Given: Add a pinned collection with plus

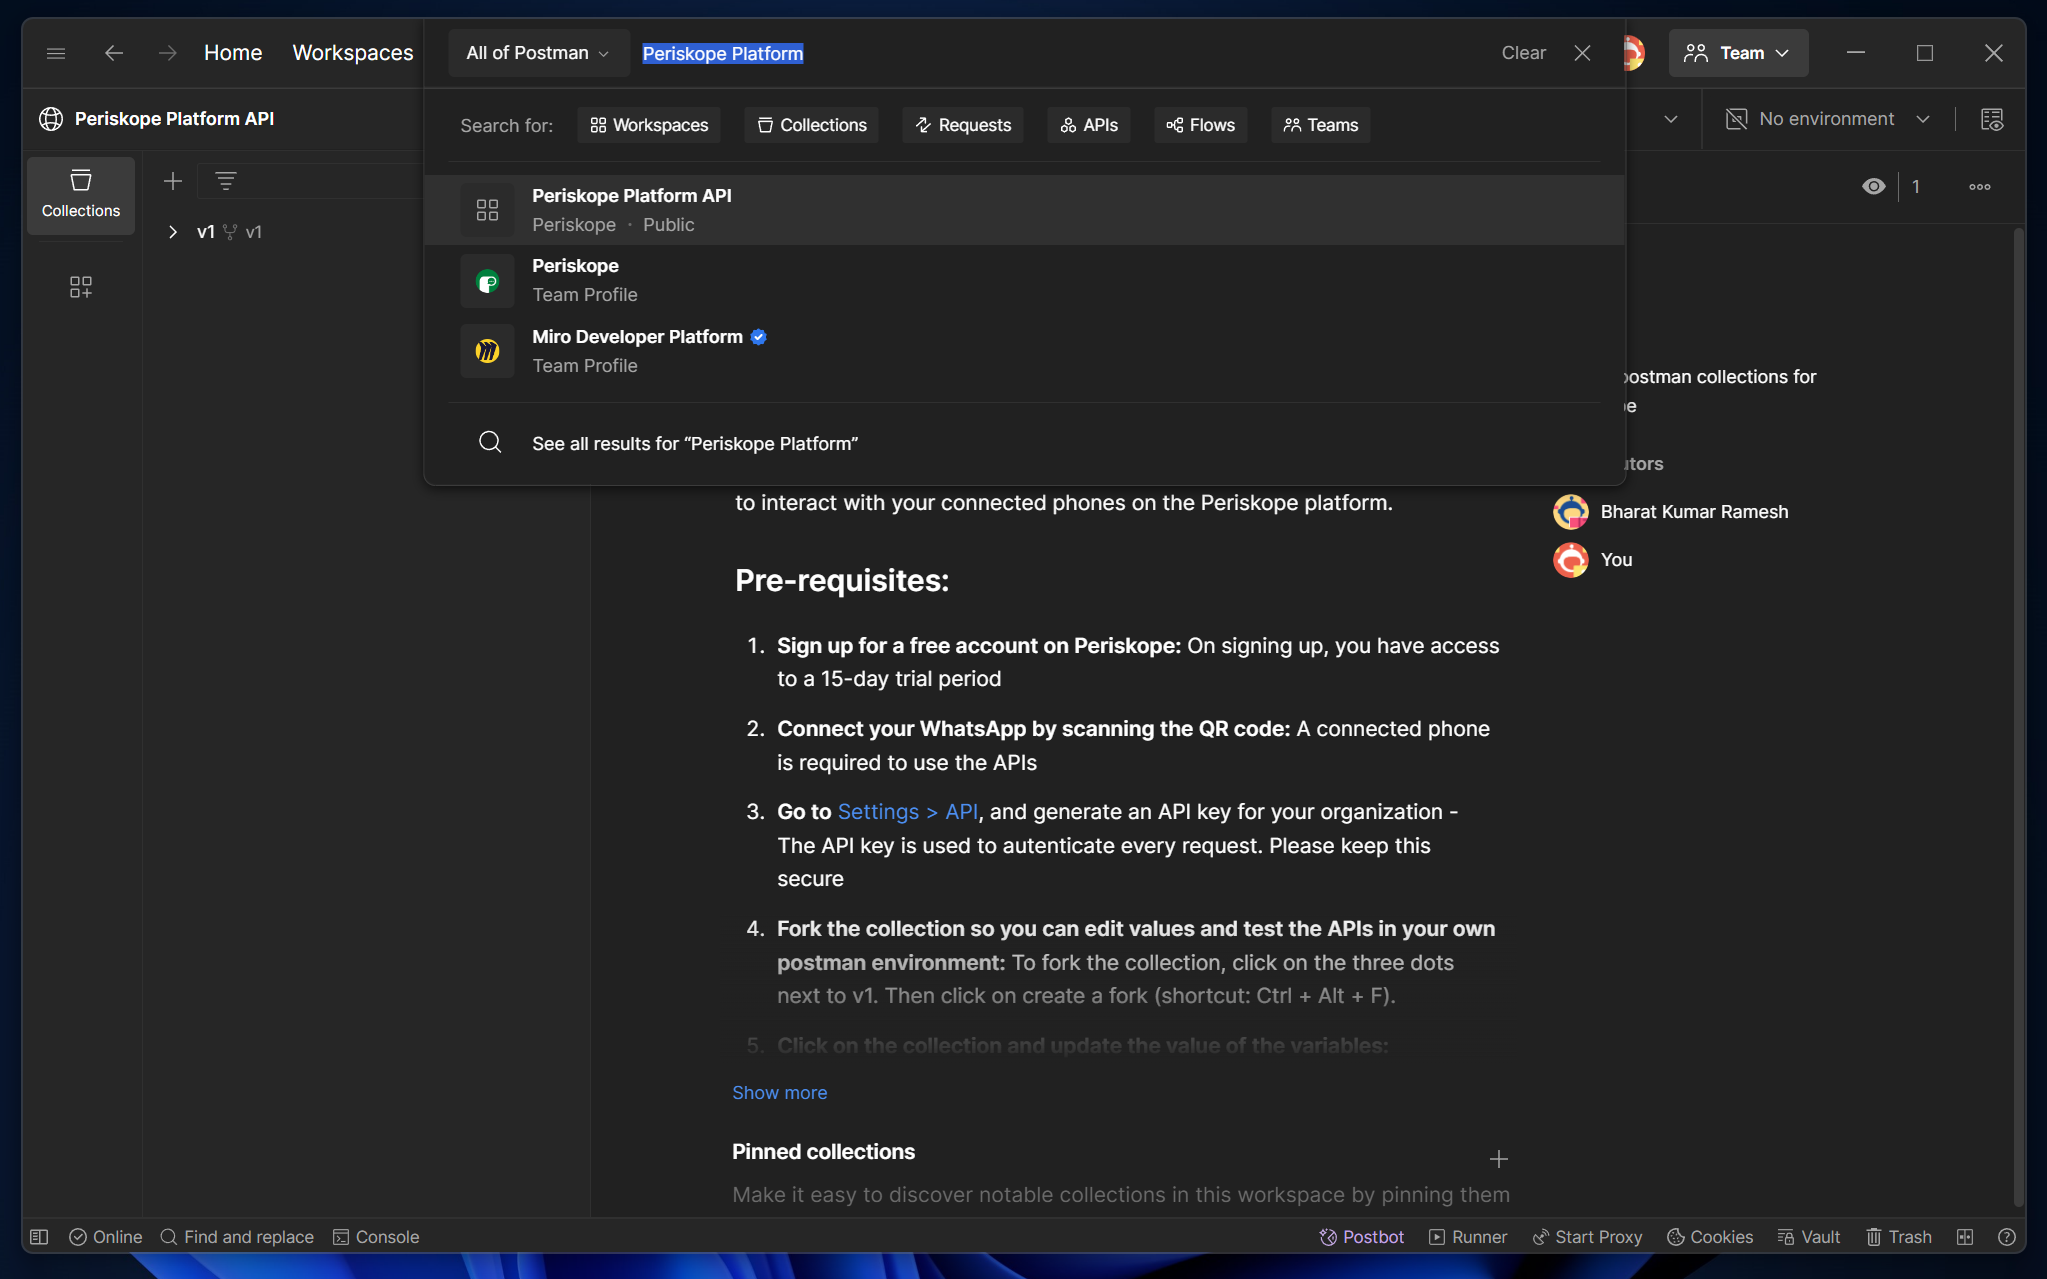Looking at the screenshot, I should [1498, 1159].
